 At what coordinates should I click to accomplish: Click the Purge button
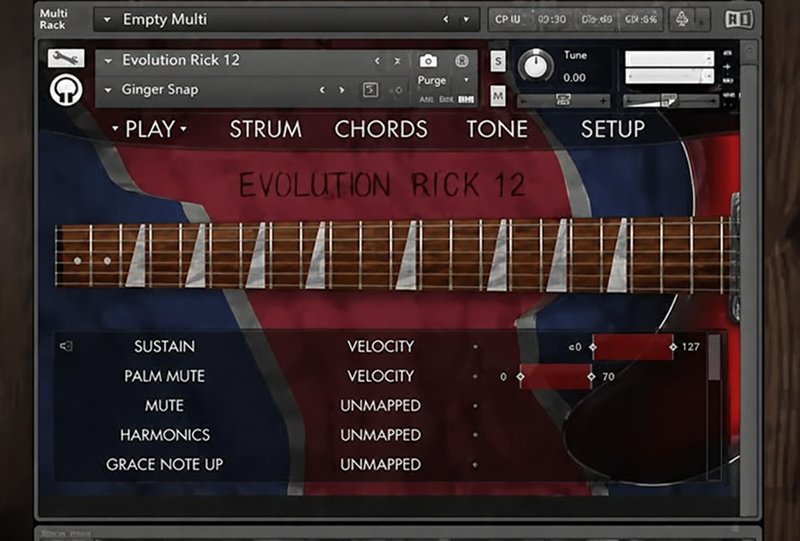(x=432, y=80)
